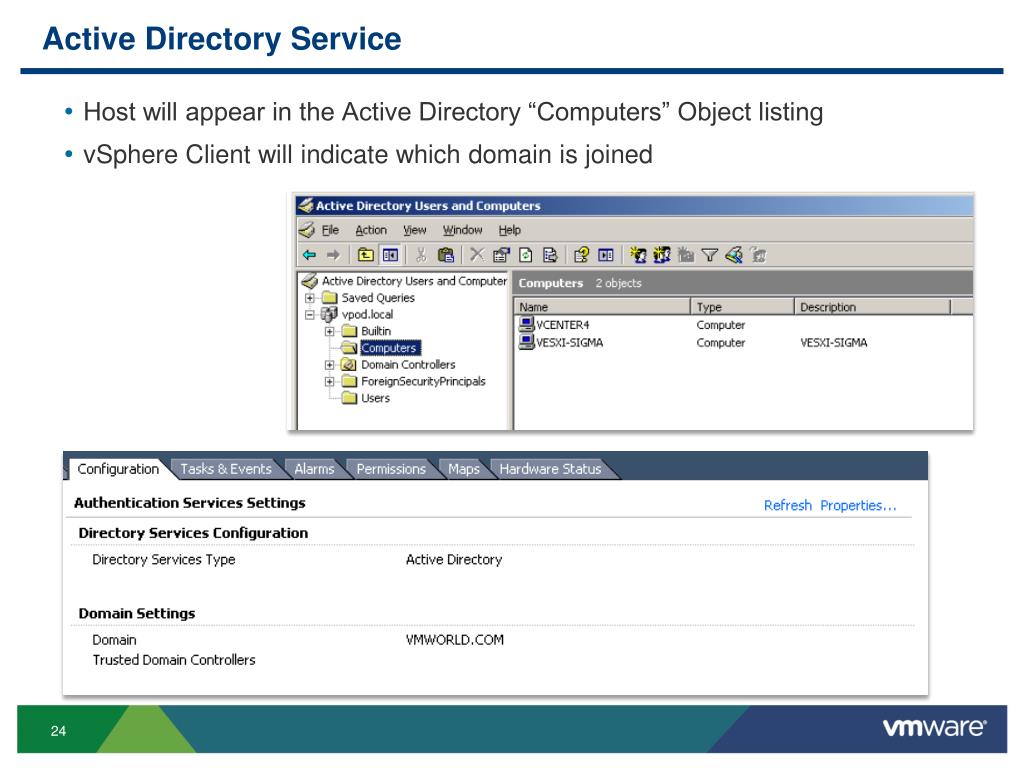Select Active Directory Users and Computers root
1024x768 pixels.
pos(414,281)
